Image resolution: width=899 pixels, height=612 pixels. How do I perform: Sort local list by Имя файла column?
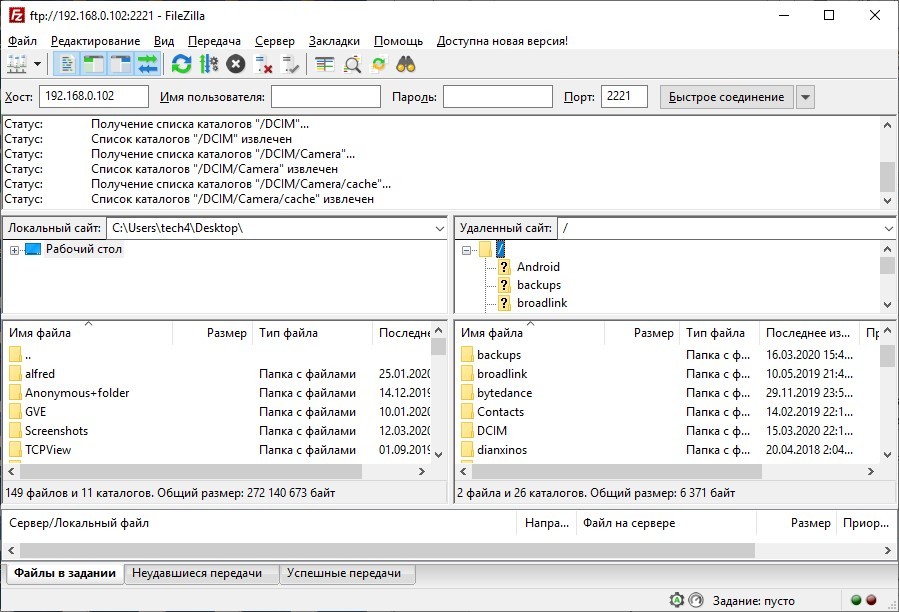point(88,333)
